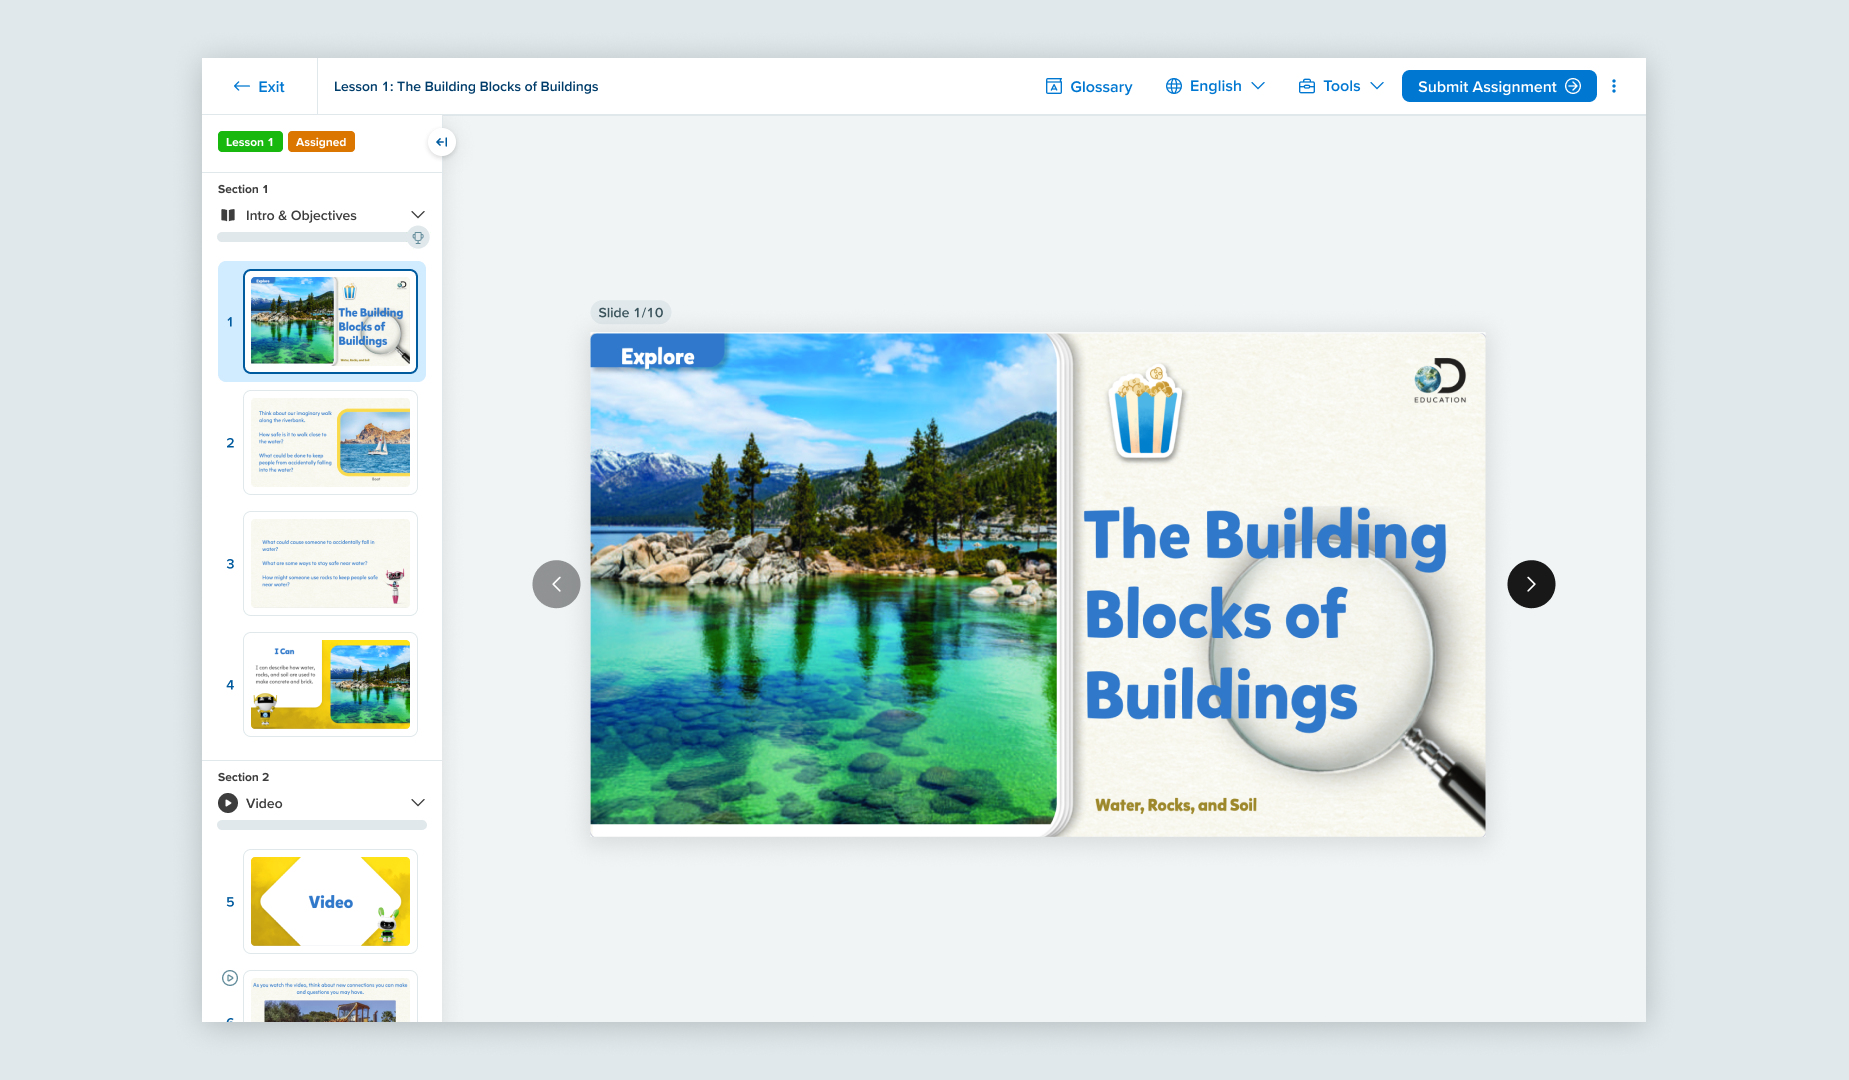Go to the previous slide with the arrow

pyautogui.click(x=557, y=584)
